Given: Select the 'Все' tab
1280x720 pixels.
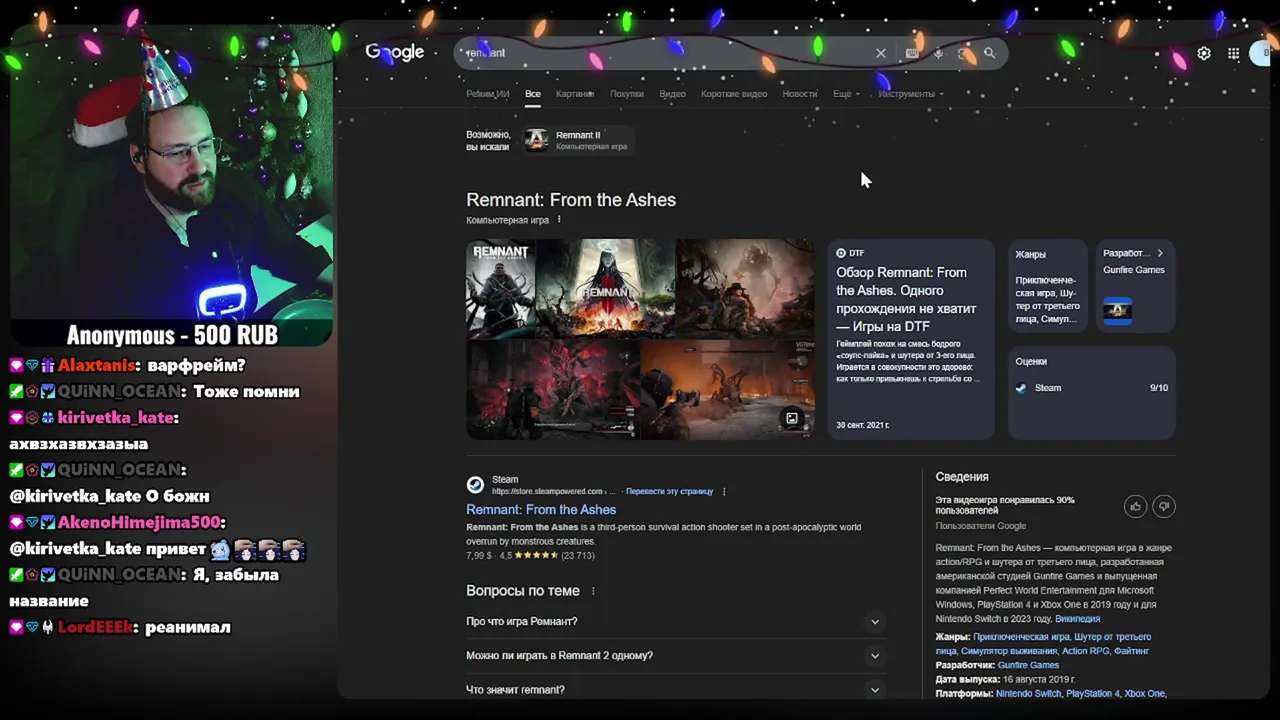Looking at the screenshot, I should coord(533,94).
